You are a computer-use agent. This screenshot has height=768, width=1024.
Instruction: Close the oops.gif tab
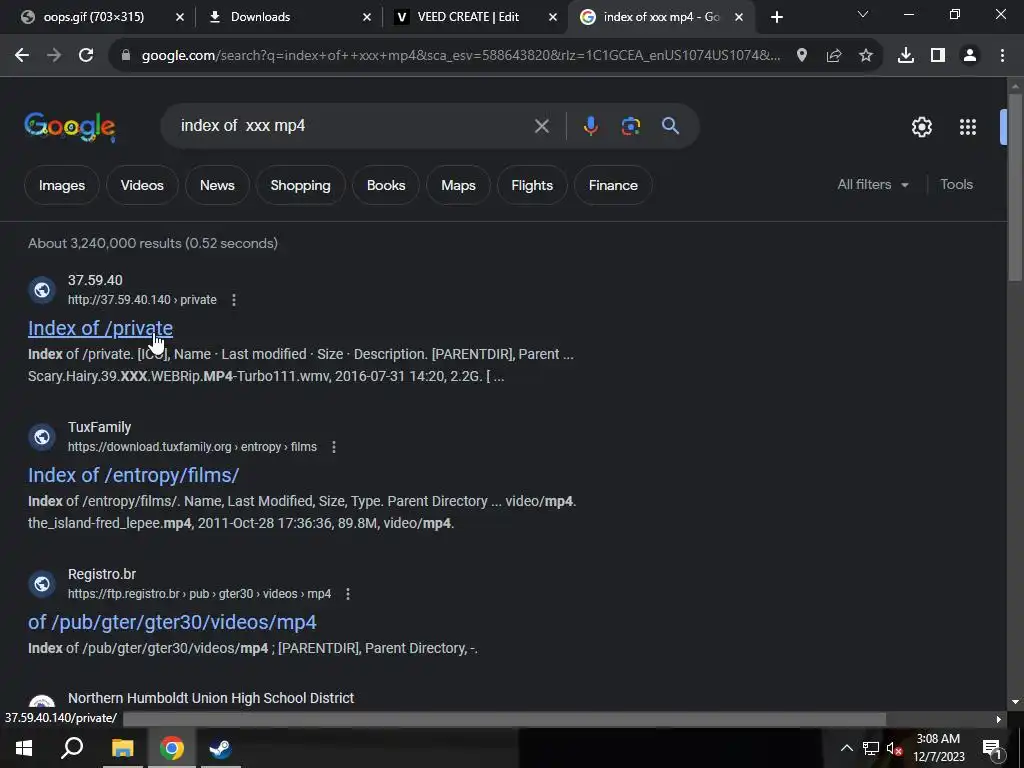(180, 18)
